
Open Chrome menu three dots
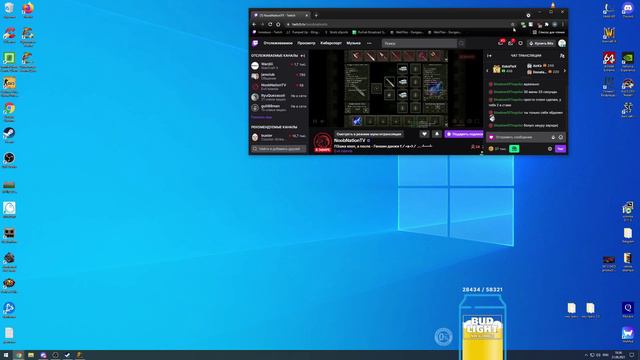(x=563, y=24)
